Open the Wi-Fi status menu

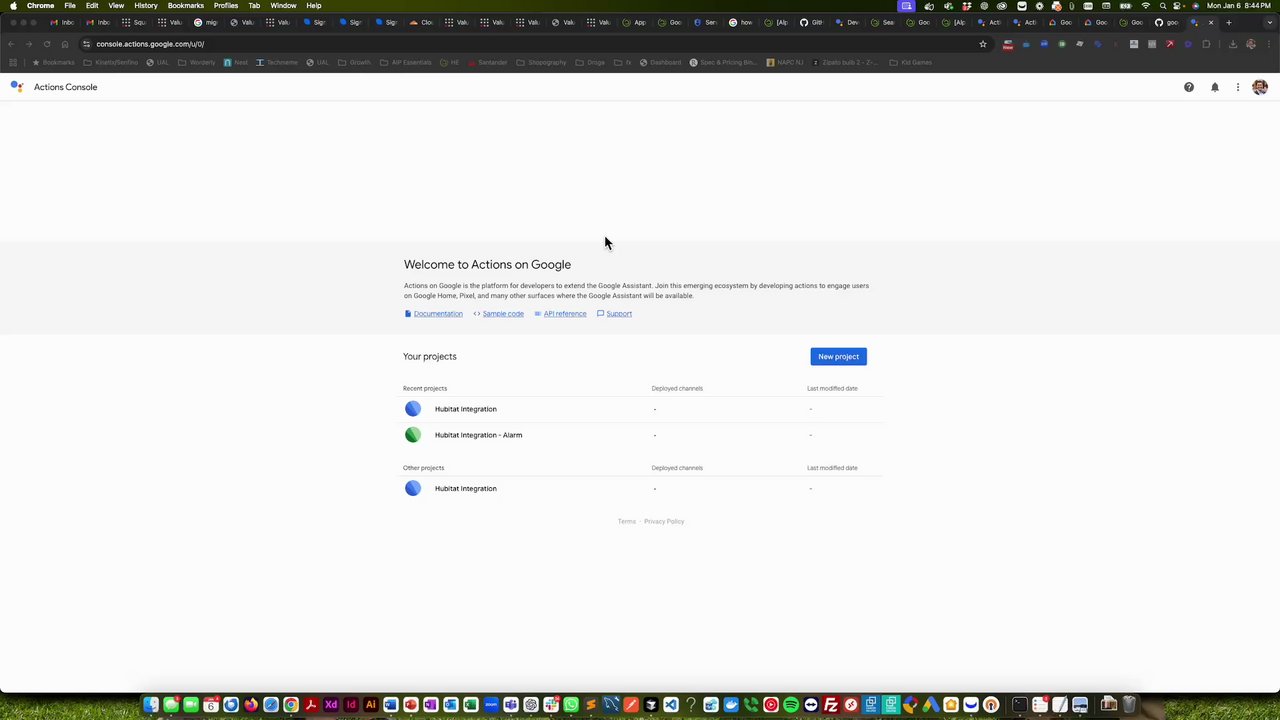[1146, 6]
